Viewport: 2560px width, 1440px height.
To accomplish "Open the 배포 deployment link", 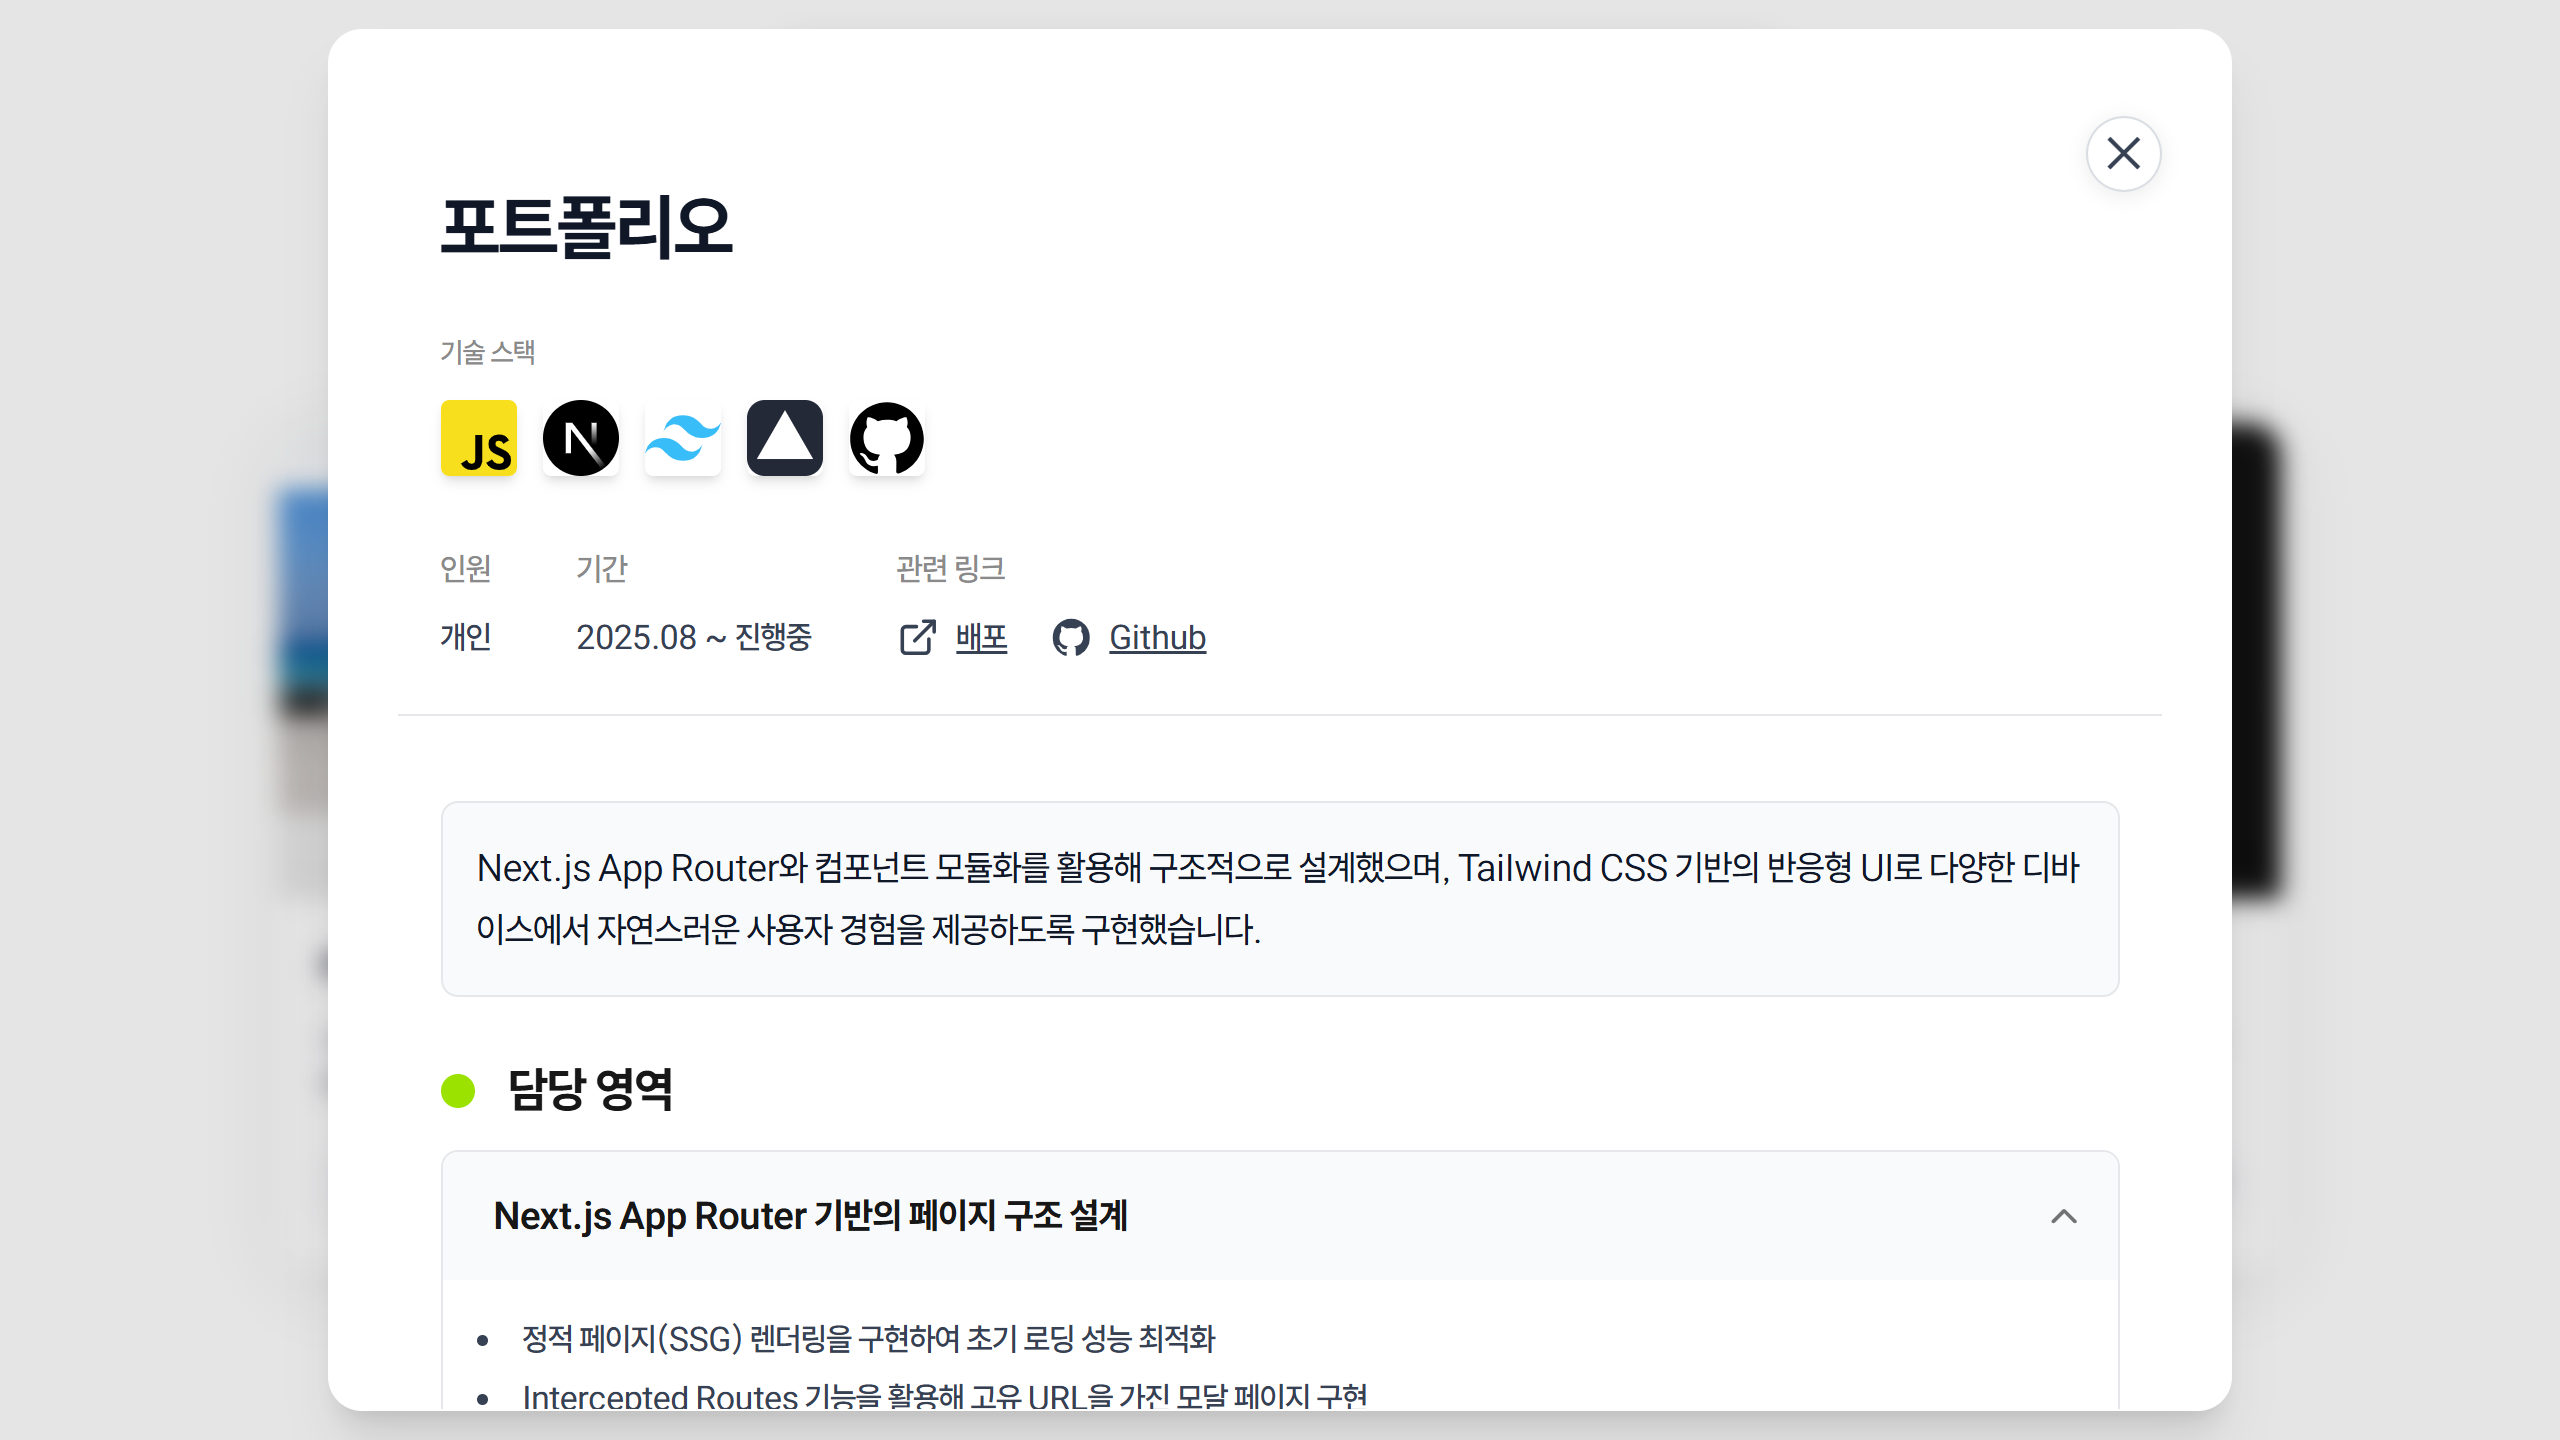I will (981, 638).
